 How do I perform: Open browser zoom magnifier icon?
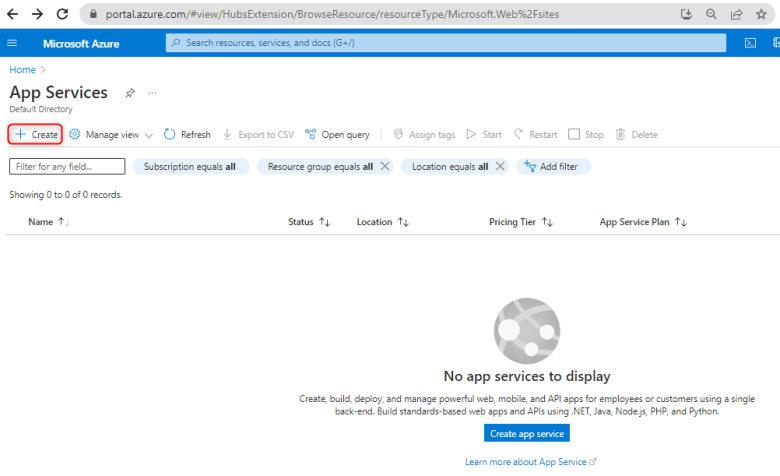711,14
